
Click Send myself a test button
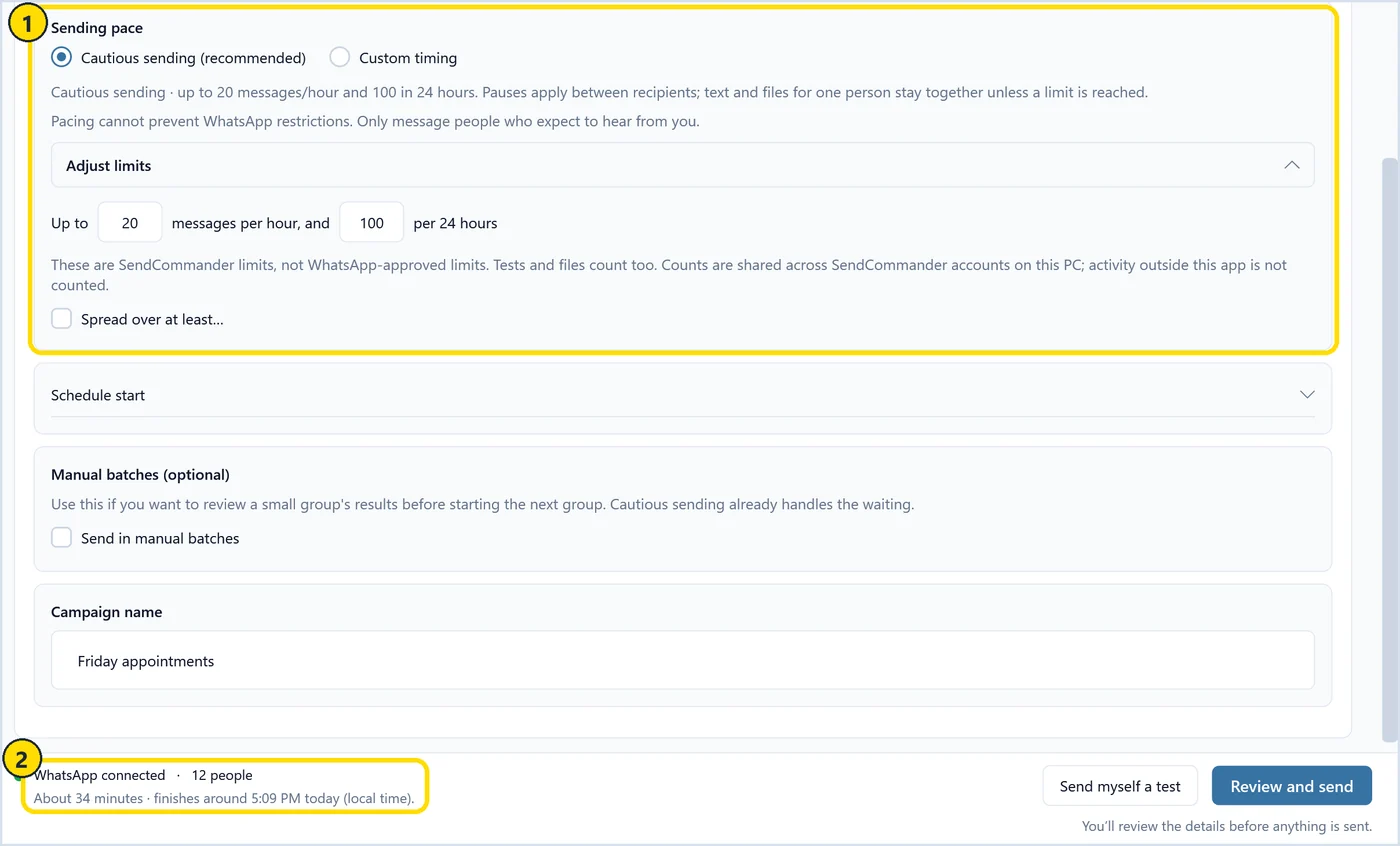pyautogui.click(x=1120, y=786)
